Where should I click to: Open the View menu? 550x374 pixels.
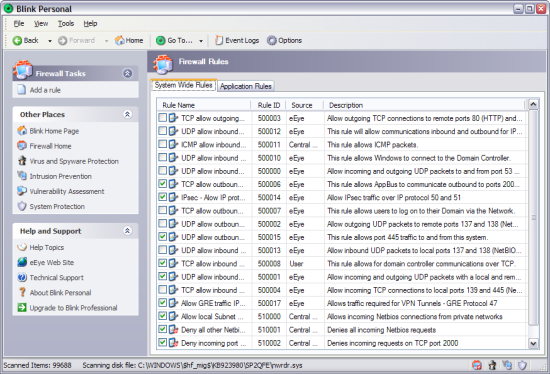[x=41, y=24]
